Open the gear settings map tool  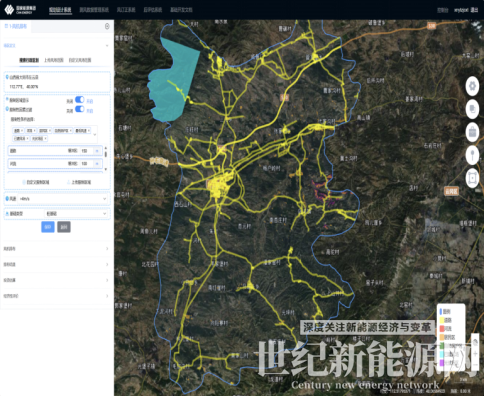[472, 86]
